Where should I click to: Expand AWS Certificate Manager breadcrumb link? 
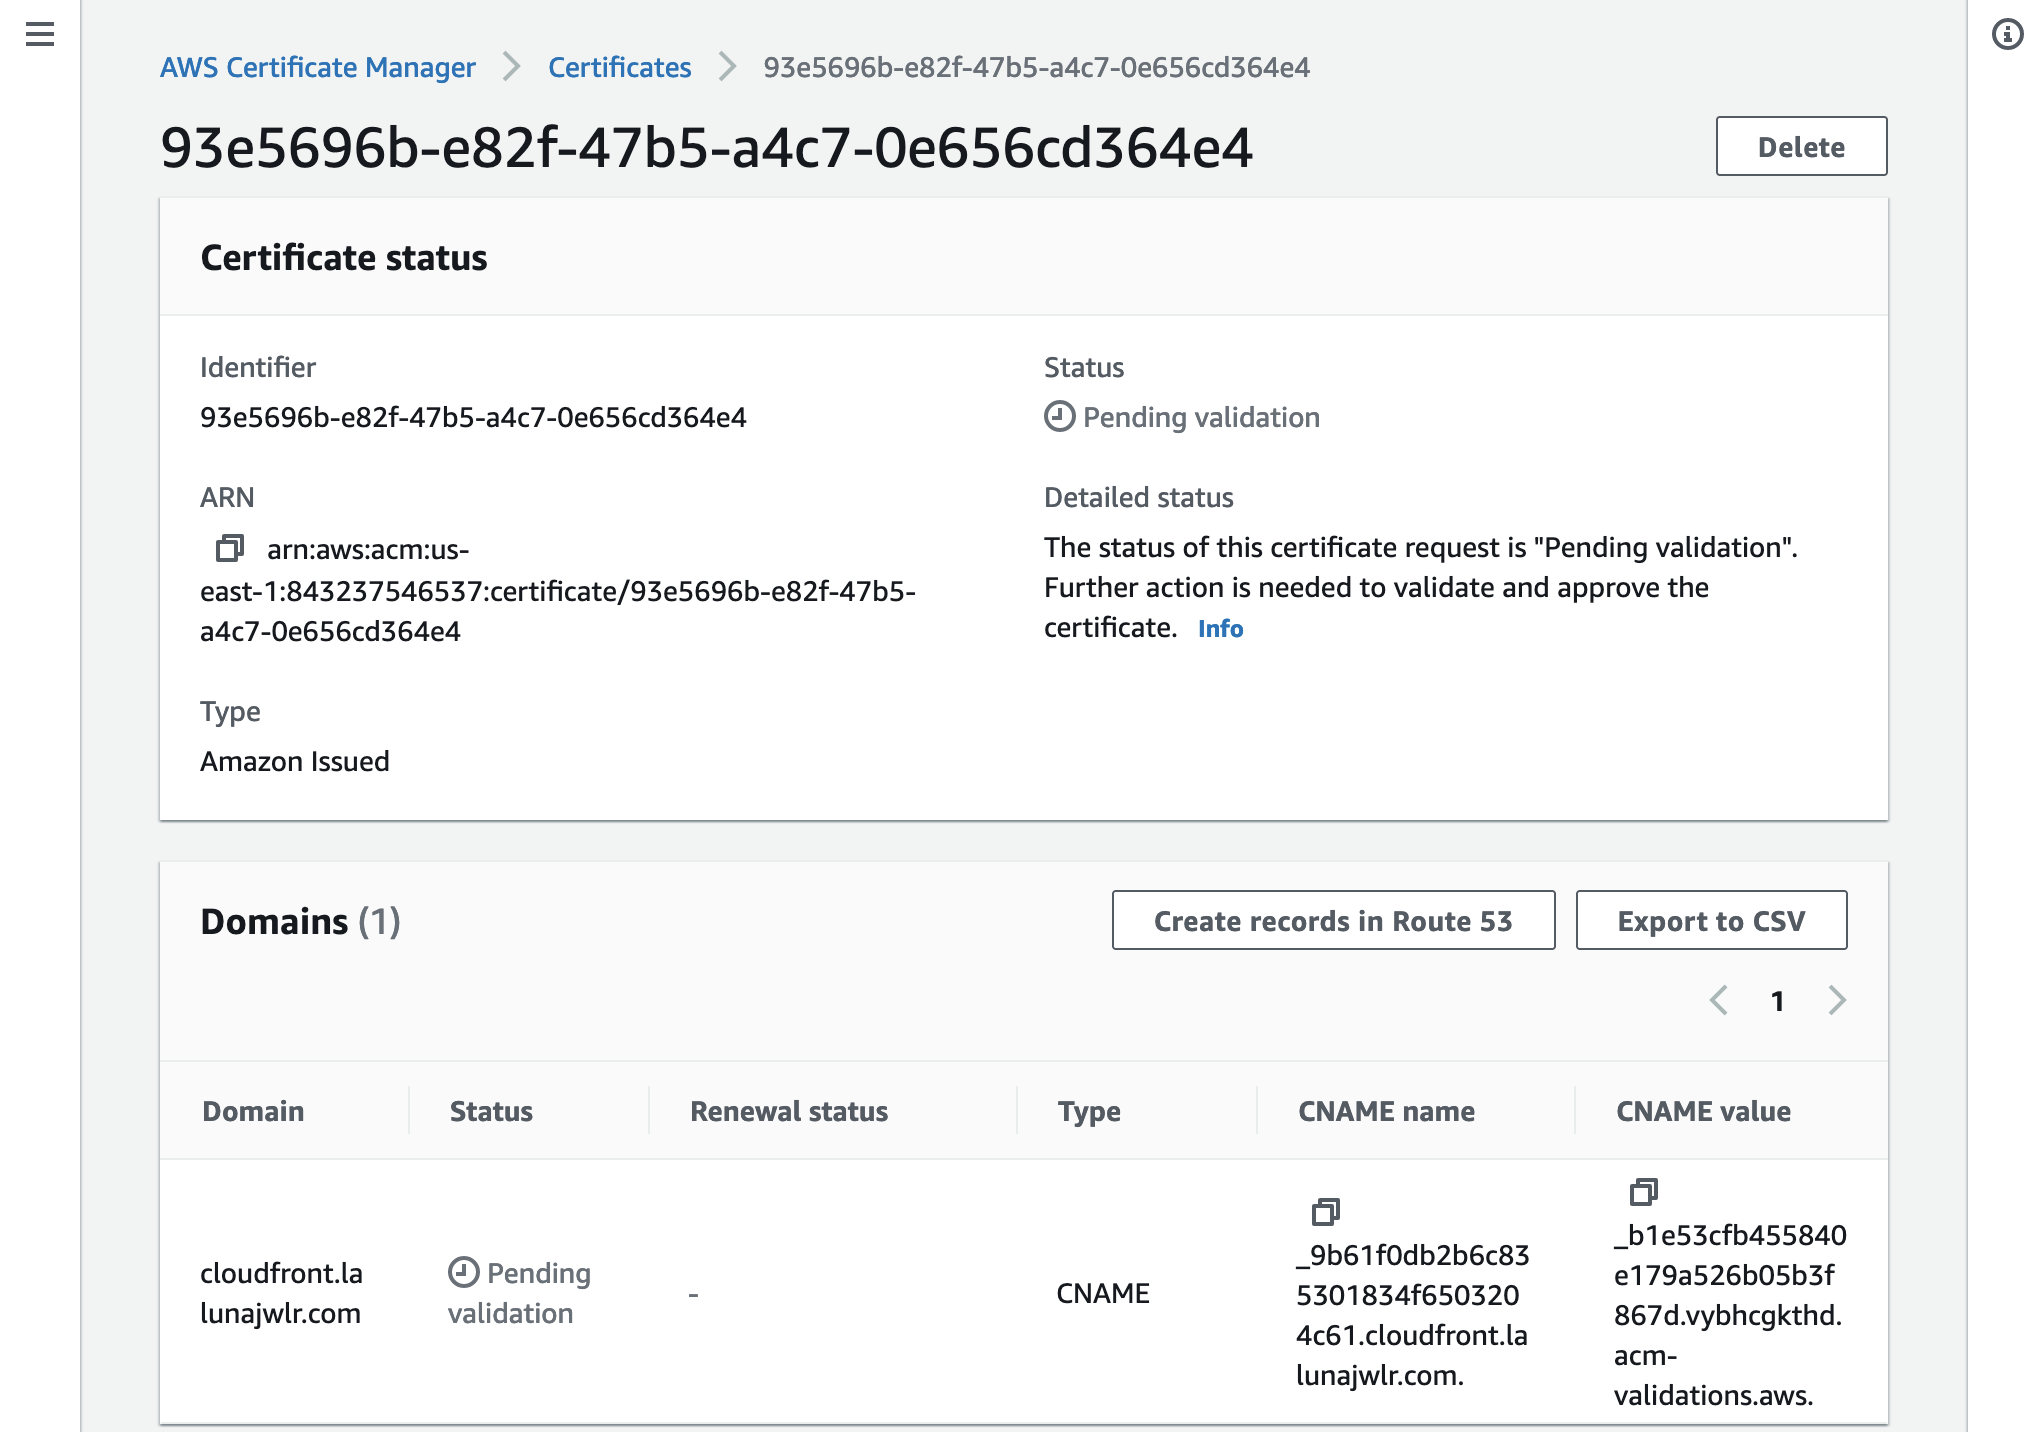click(x=318, y=64)
